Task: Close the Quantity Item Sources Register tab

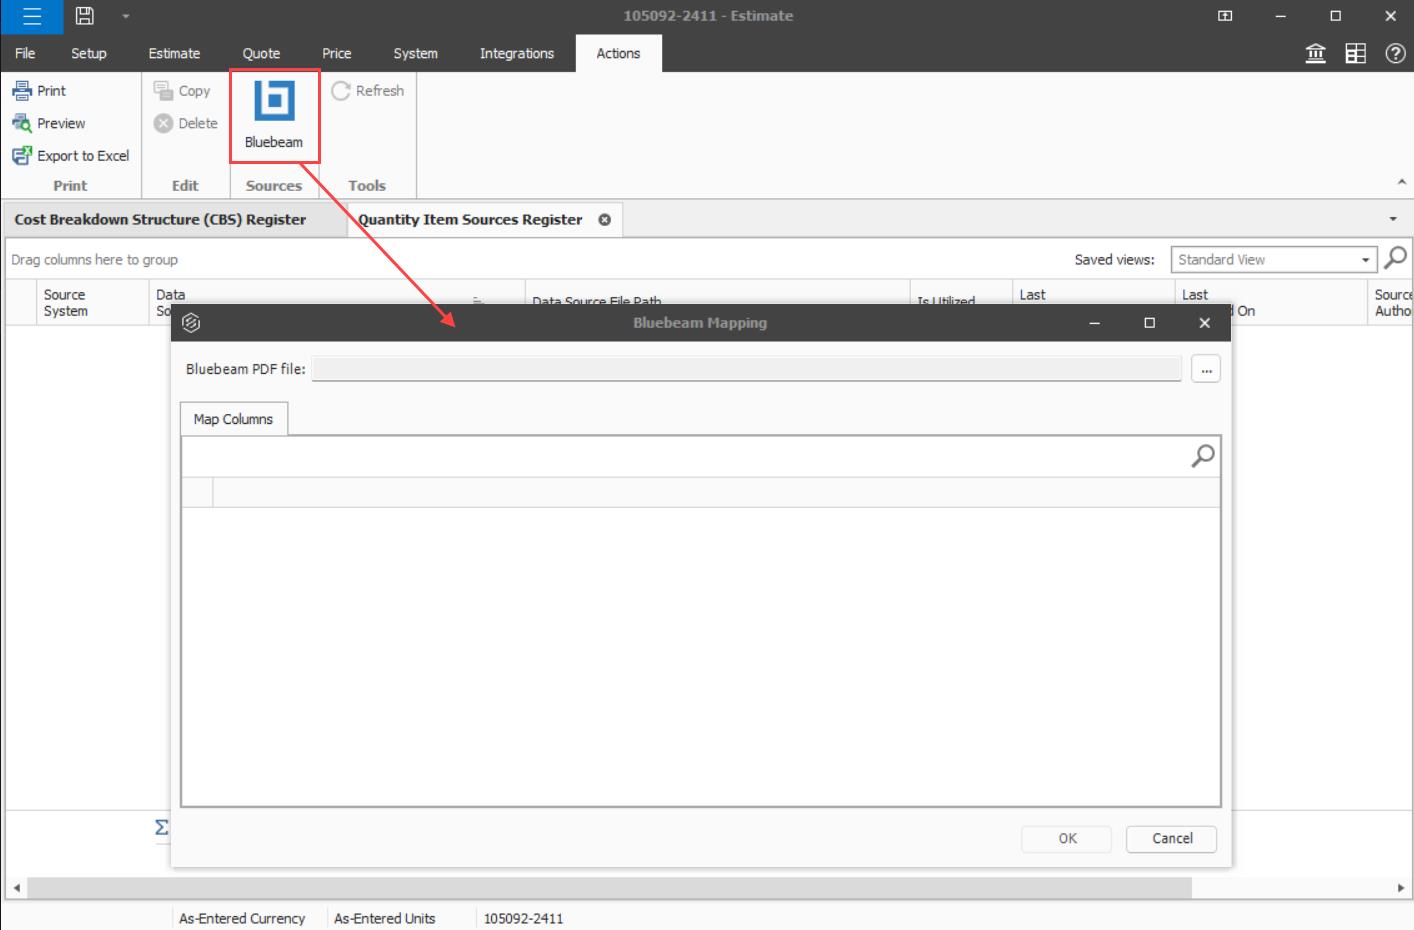Action: (604, 220)
